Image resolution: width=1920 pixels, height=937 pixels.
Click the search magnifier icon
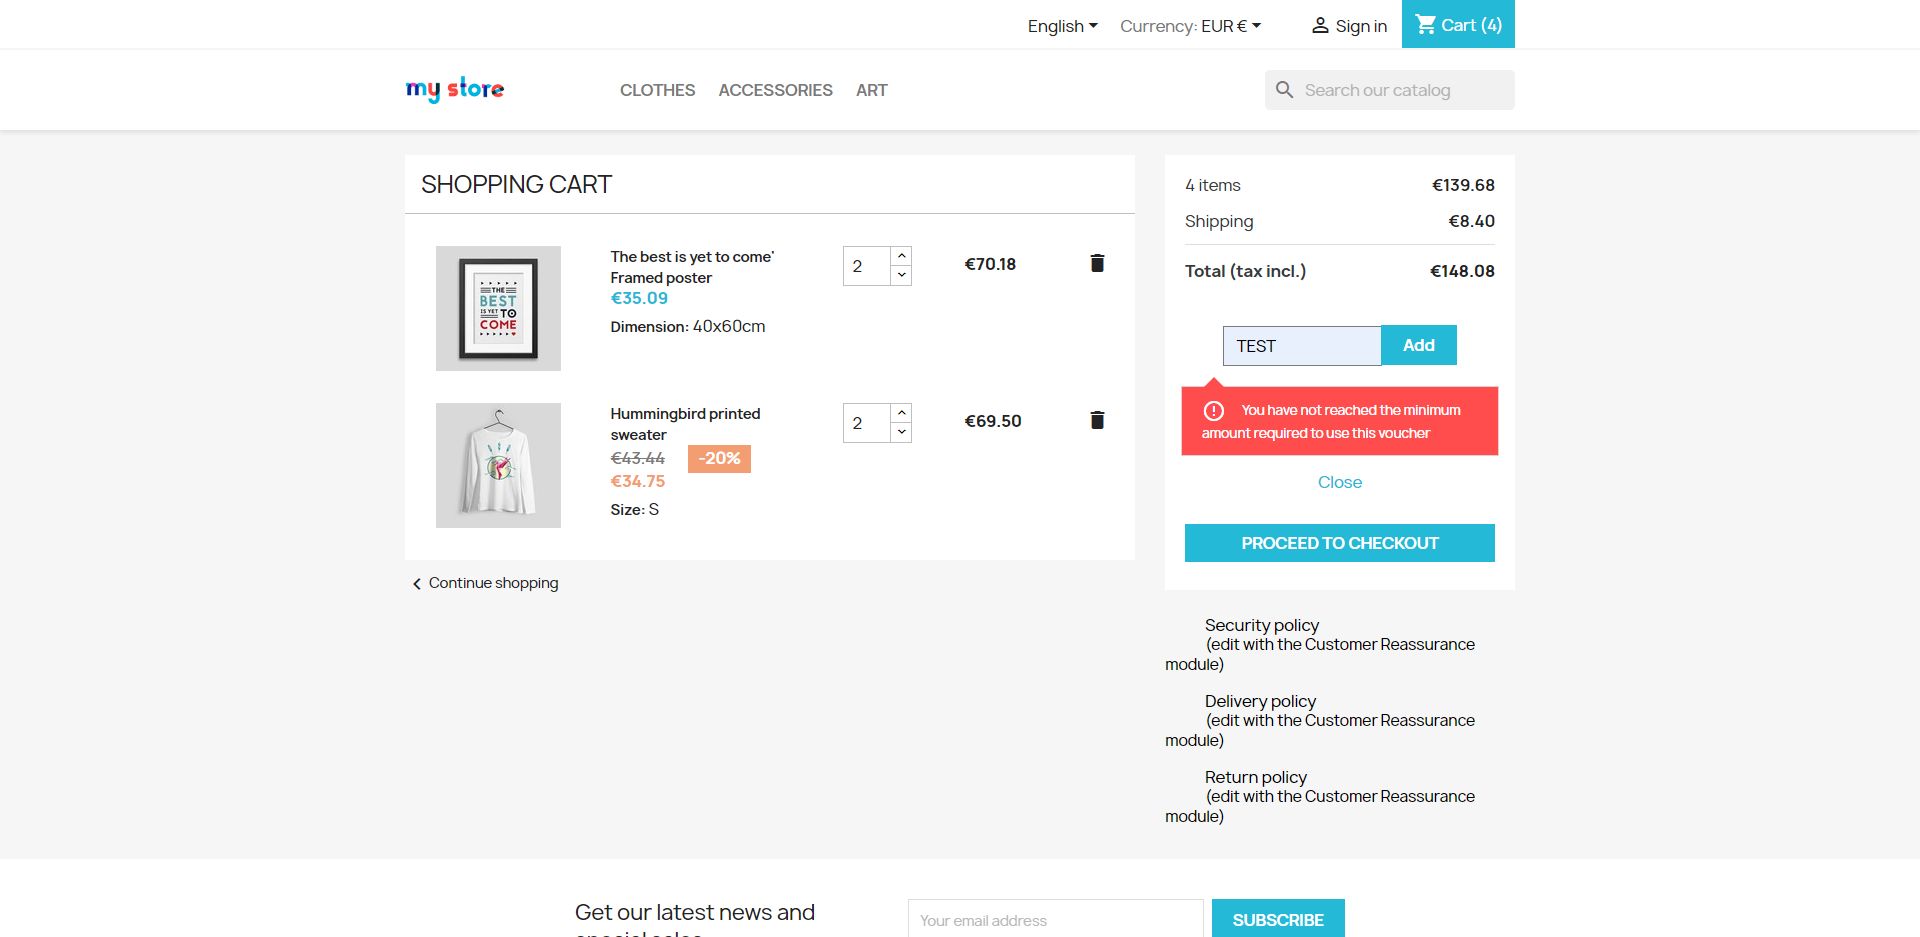click(1285, 90)
